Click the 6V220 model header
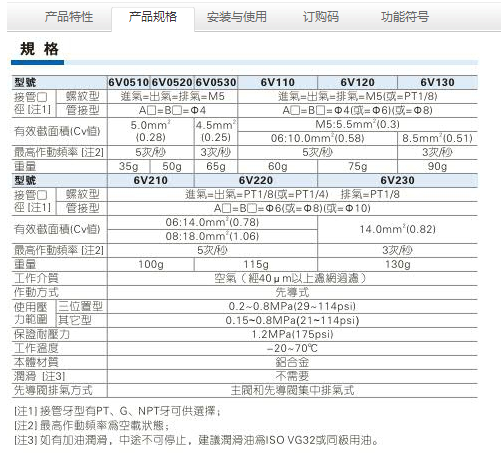The height and width of the screenshot is (454, 501). tap(256, 180)
